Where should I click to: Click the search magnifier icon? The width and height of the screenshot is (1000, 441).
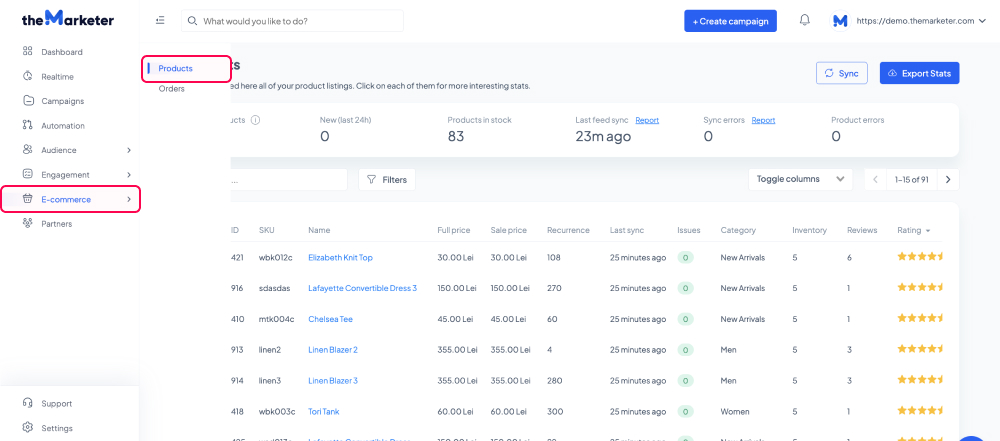click(x=192, y=20)
